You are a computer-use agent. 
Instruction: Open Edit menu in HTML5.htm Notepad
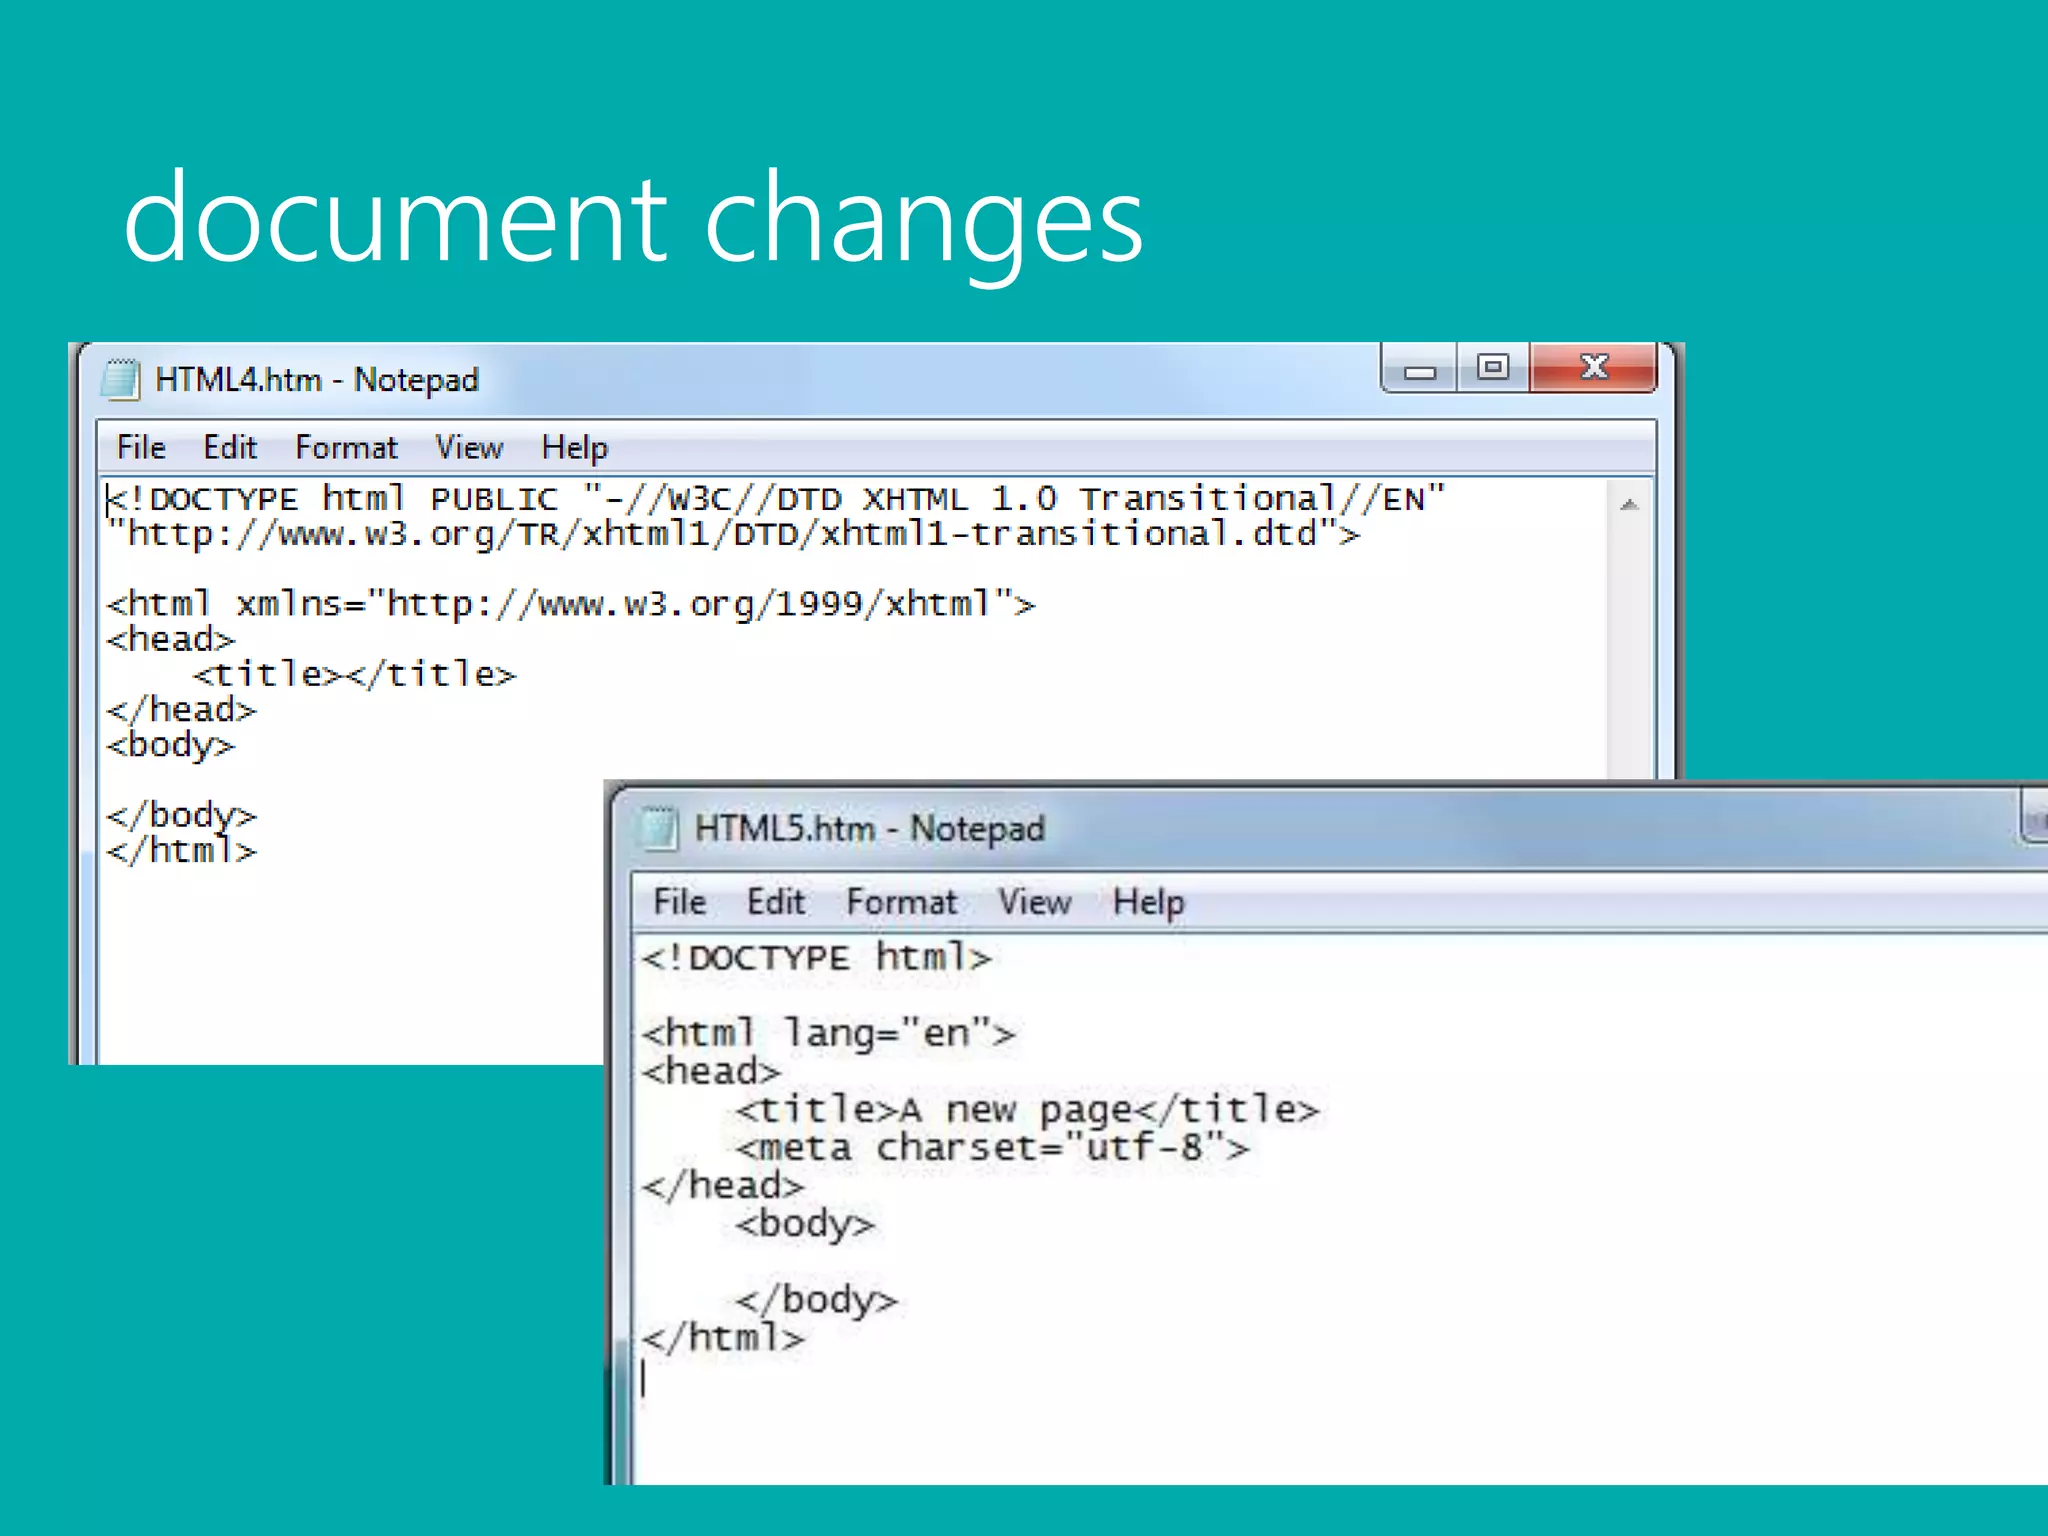[775, 902]
